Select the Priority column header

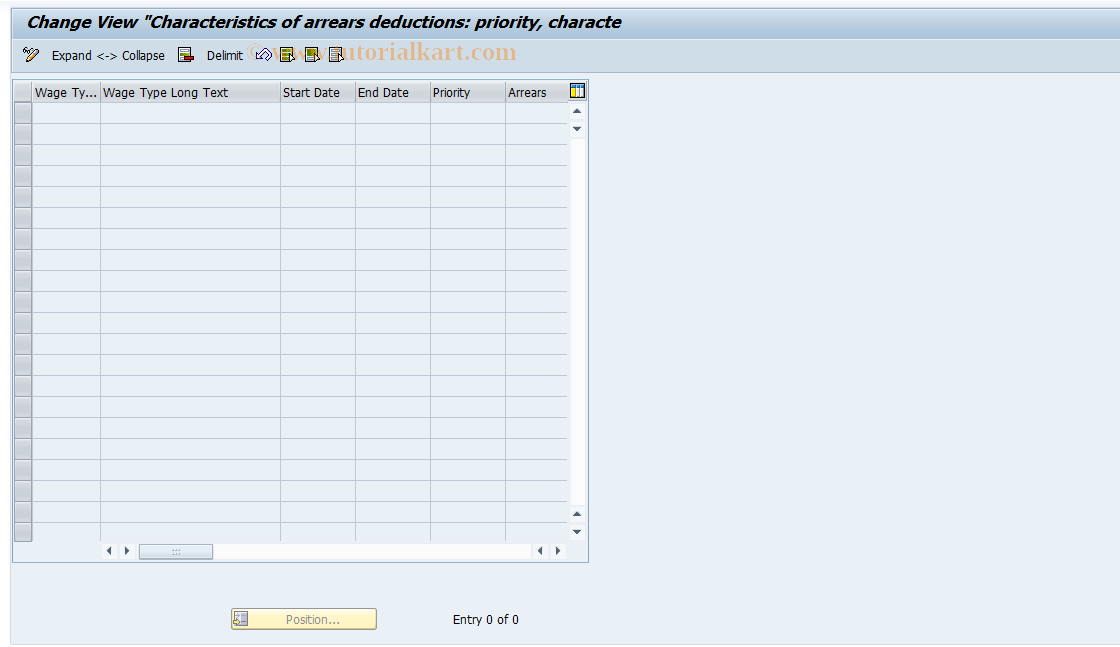coord(468,93)
